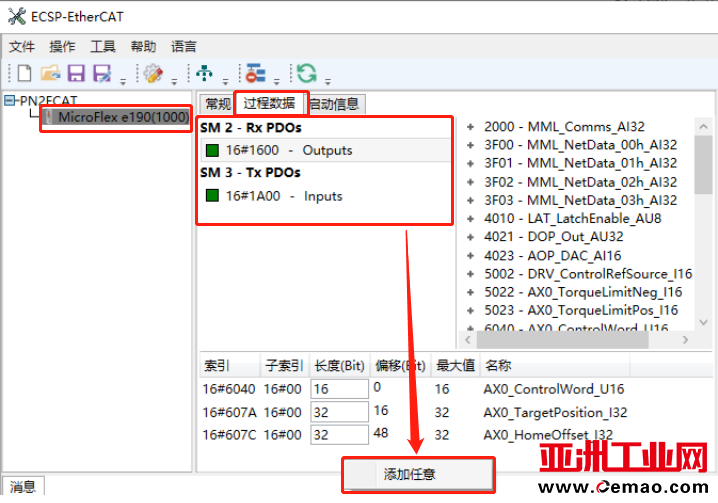
Task: Click the ECSP-EtherCAT wrench app icon
Action: point(17,16)
